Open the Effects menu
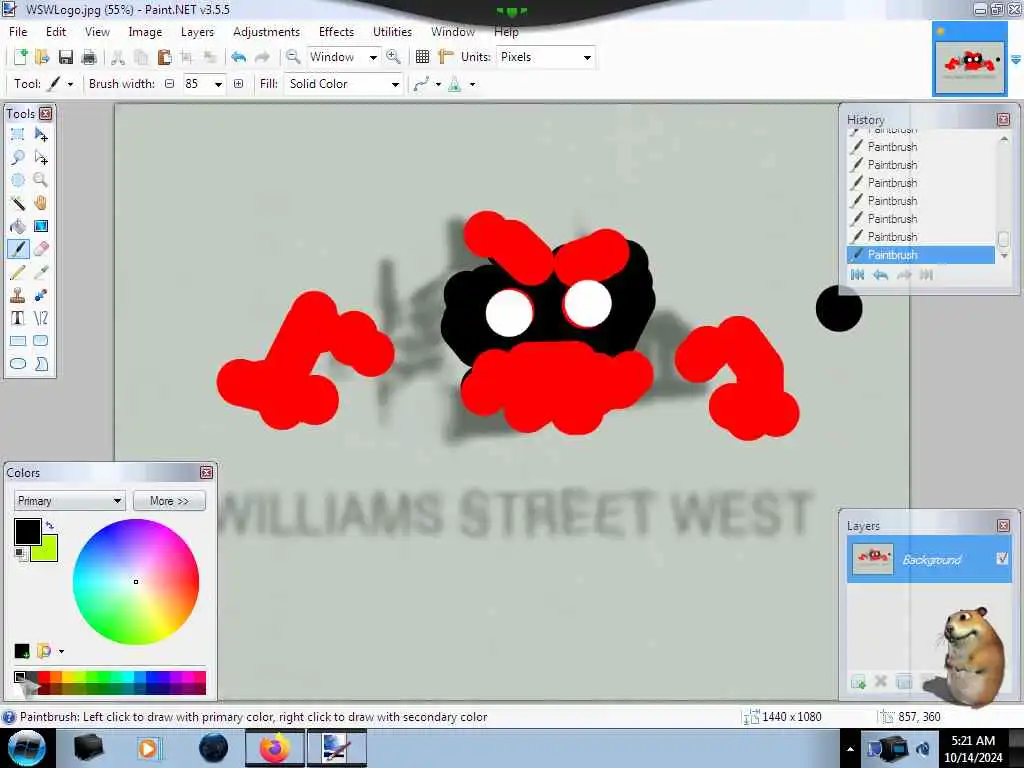 (x=336, y=31)
